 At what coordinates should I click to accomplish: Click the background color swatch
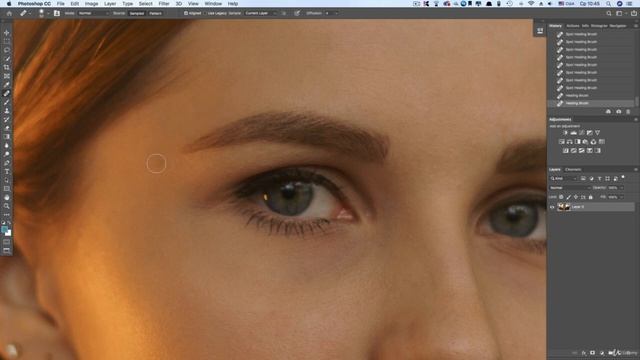[x=9, y=233]
